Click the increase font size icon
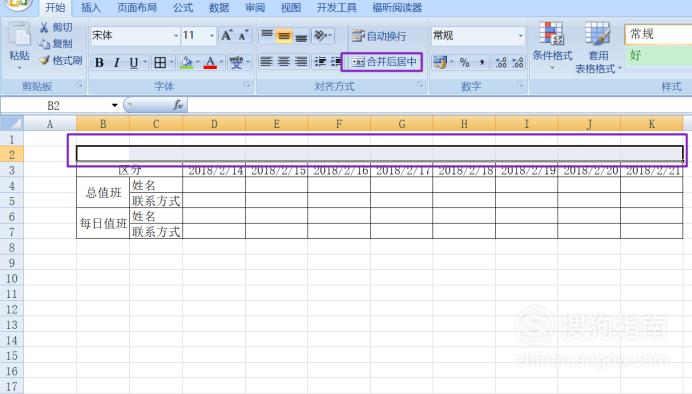Image resolution: width=692 pixels, height=394 pixels. point(227,35)
